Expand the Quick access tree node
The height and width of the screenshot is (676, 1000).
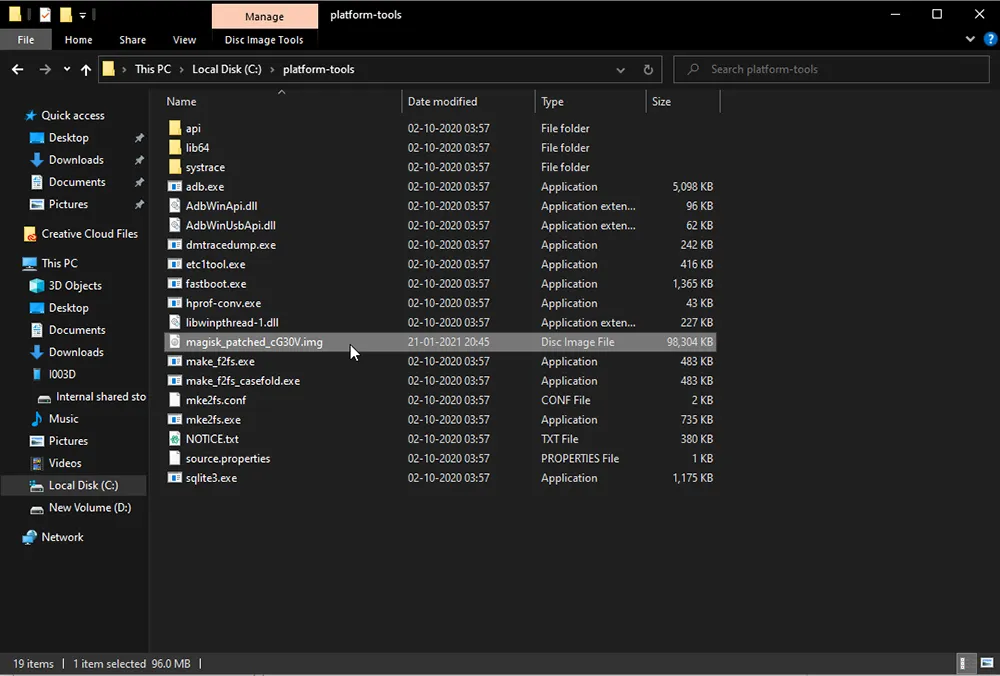[x=15, y=116]
